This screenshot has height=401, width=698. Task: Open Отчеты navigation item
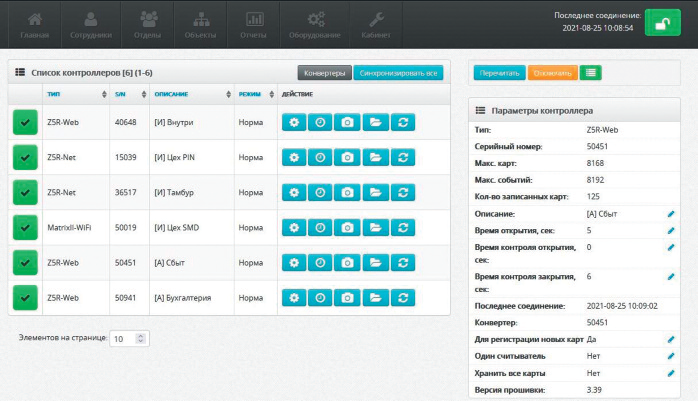[253, 25]
